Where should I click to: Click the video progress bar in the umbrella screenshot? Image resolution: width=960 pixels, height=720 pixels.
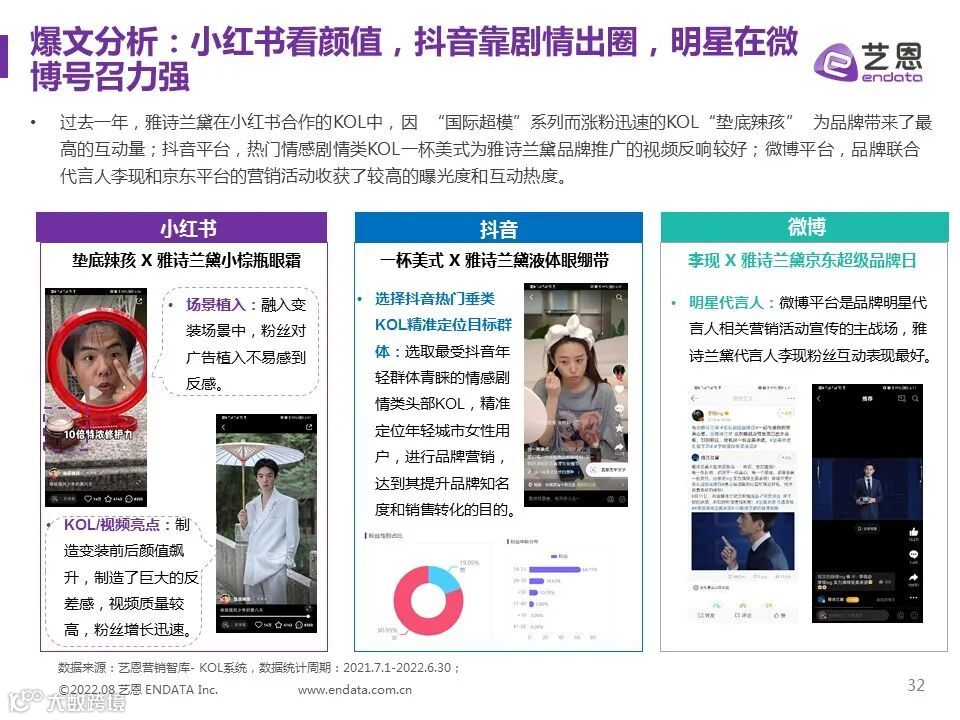coord(266,616)
